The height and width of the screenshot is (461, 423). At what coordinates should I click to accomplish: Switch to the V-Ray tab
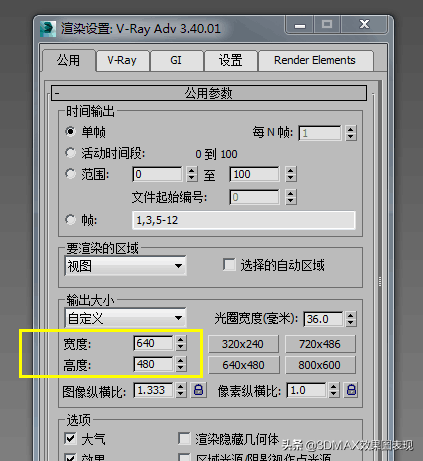(122, 61)
